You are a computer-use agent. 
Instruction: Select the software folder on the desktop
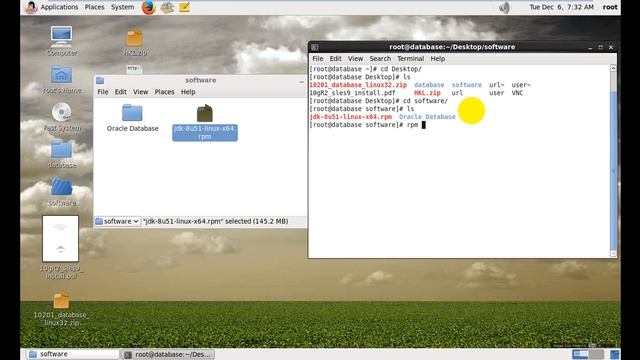tap(62, 192)
